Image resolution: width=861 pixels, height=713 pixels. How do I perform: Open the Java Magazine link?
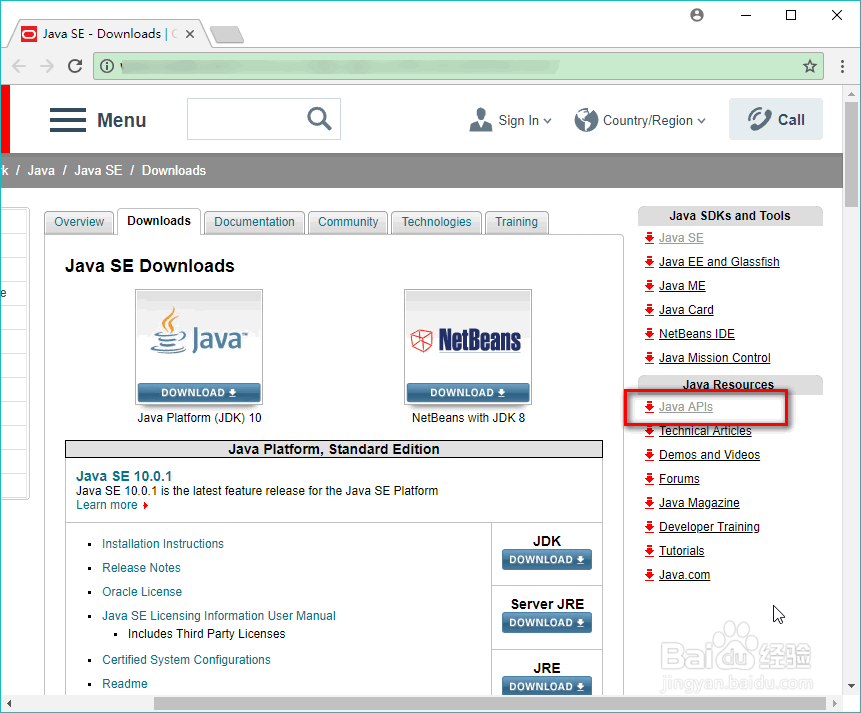(699, 503)
